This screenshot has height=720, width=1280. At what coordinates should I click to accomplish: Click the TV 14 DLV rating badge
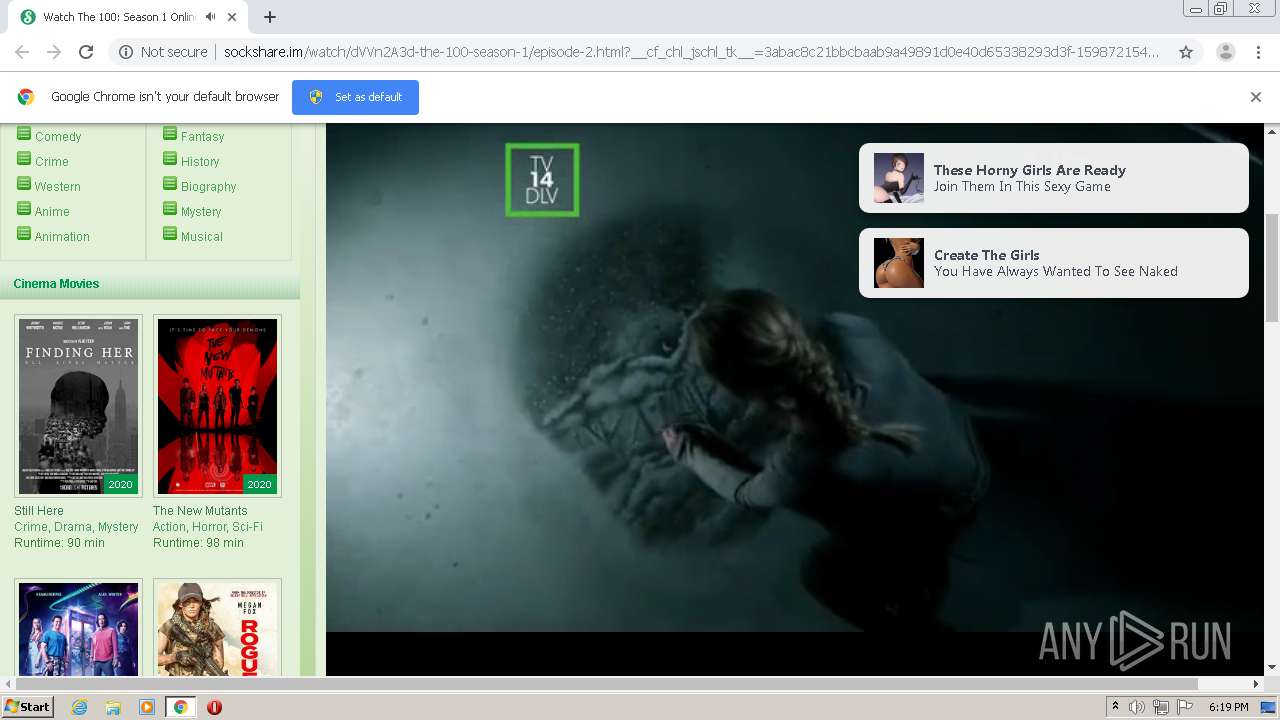point(542,180)
